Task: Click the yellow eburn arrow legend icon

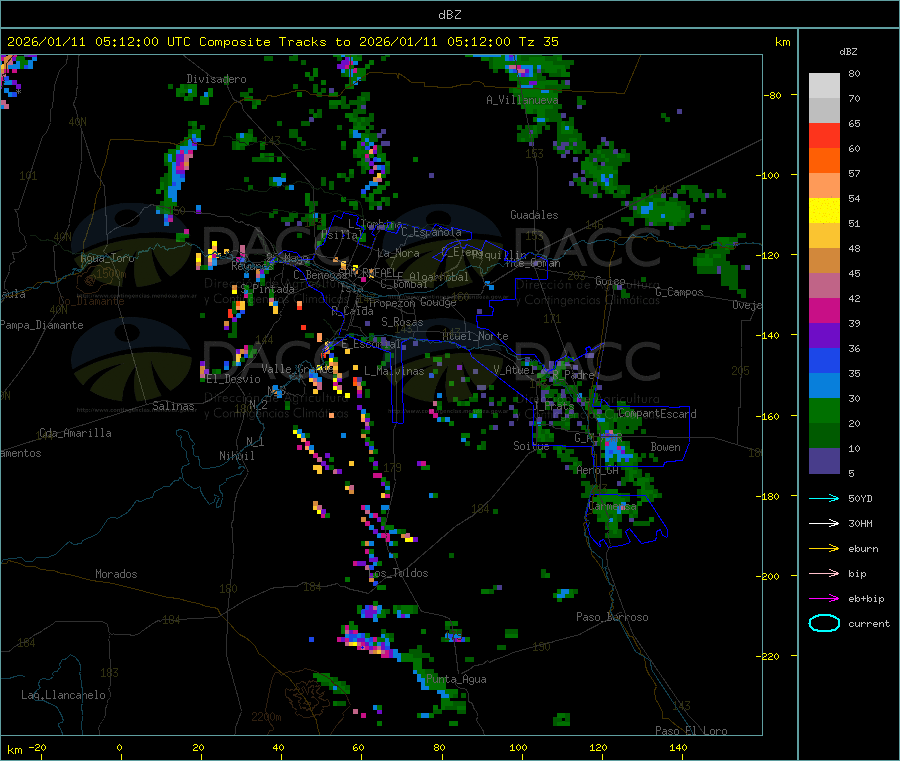Action: point(824,548)
